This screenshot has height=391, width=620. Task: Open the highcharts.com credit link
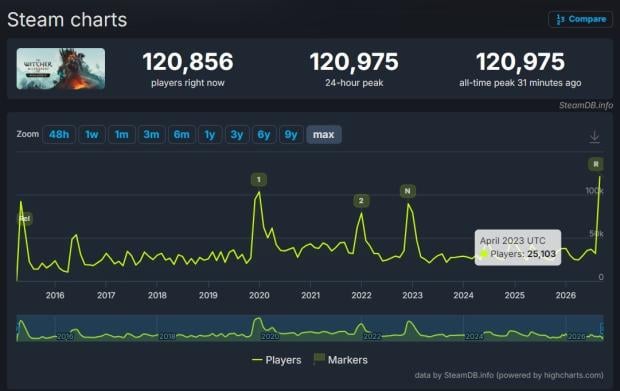(x=509, y=375)
